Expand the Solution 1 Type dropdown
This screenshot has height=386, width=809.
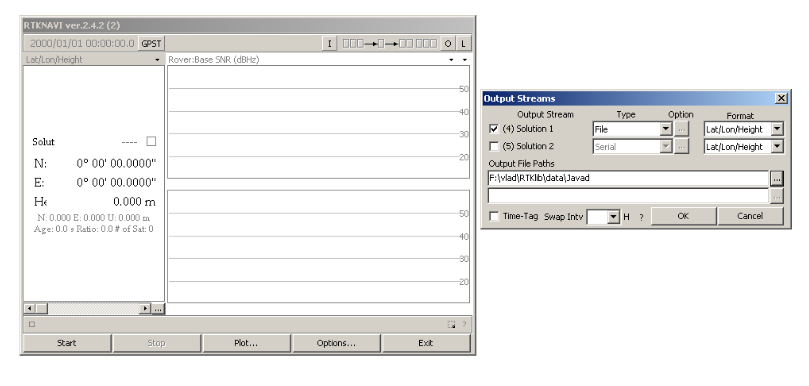click(x=666, y=129)
